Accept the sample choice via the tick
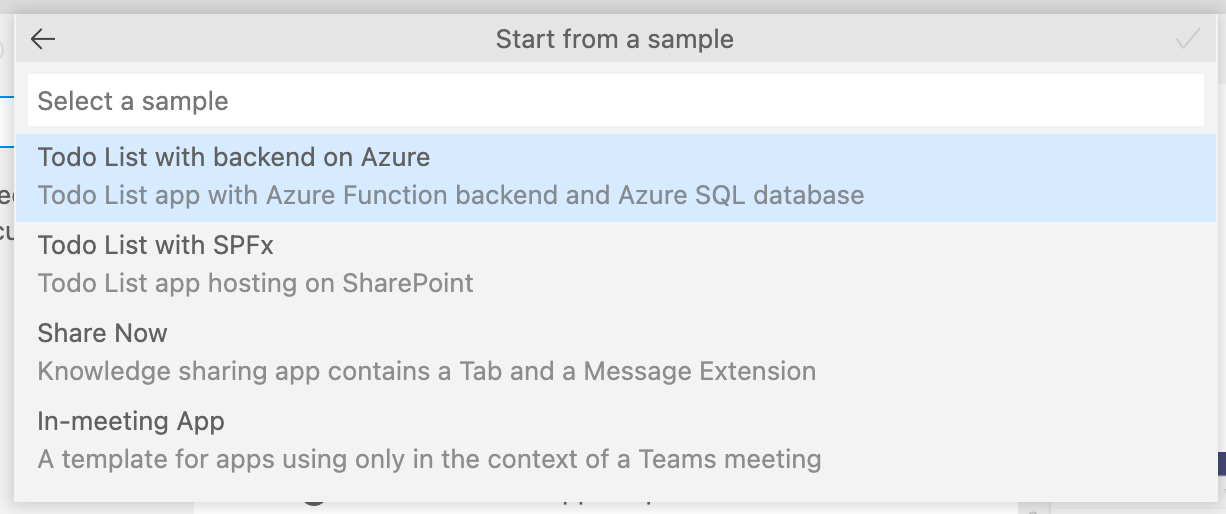Viewport: 1226px width, 514px height. click(x=1188, y=39)
